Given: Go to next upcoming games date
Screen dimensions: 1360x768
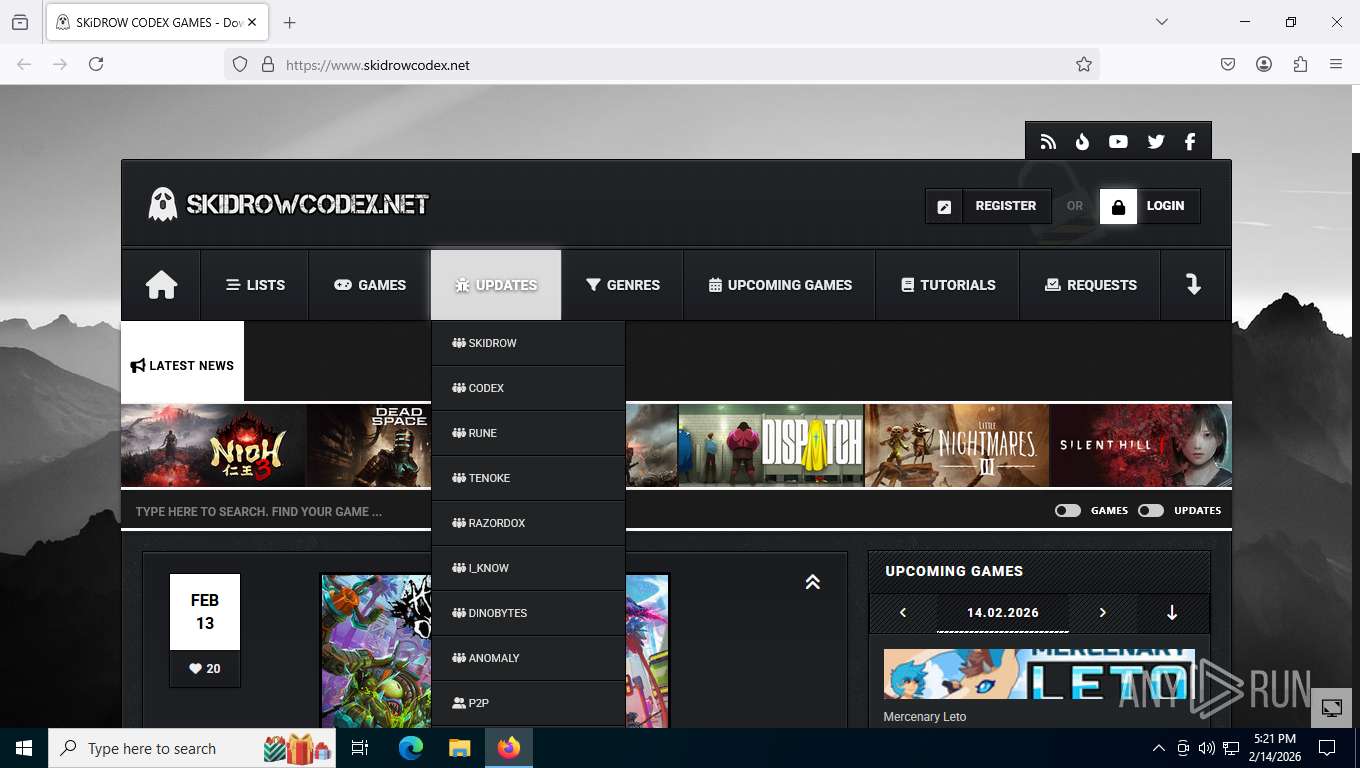Looking at the screenshot, I should [x=1103, y=613].
